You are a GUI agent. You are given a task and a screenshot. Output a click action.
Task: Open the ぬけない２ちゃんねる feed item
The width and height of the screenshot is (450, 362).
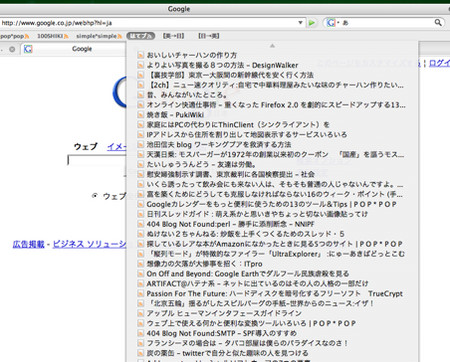[x=272, y=234]
